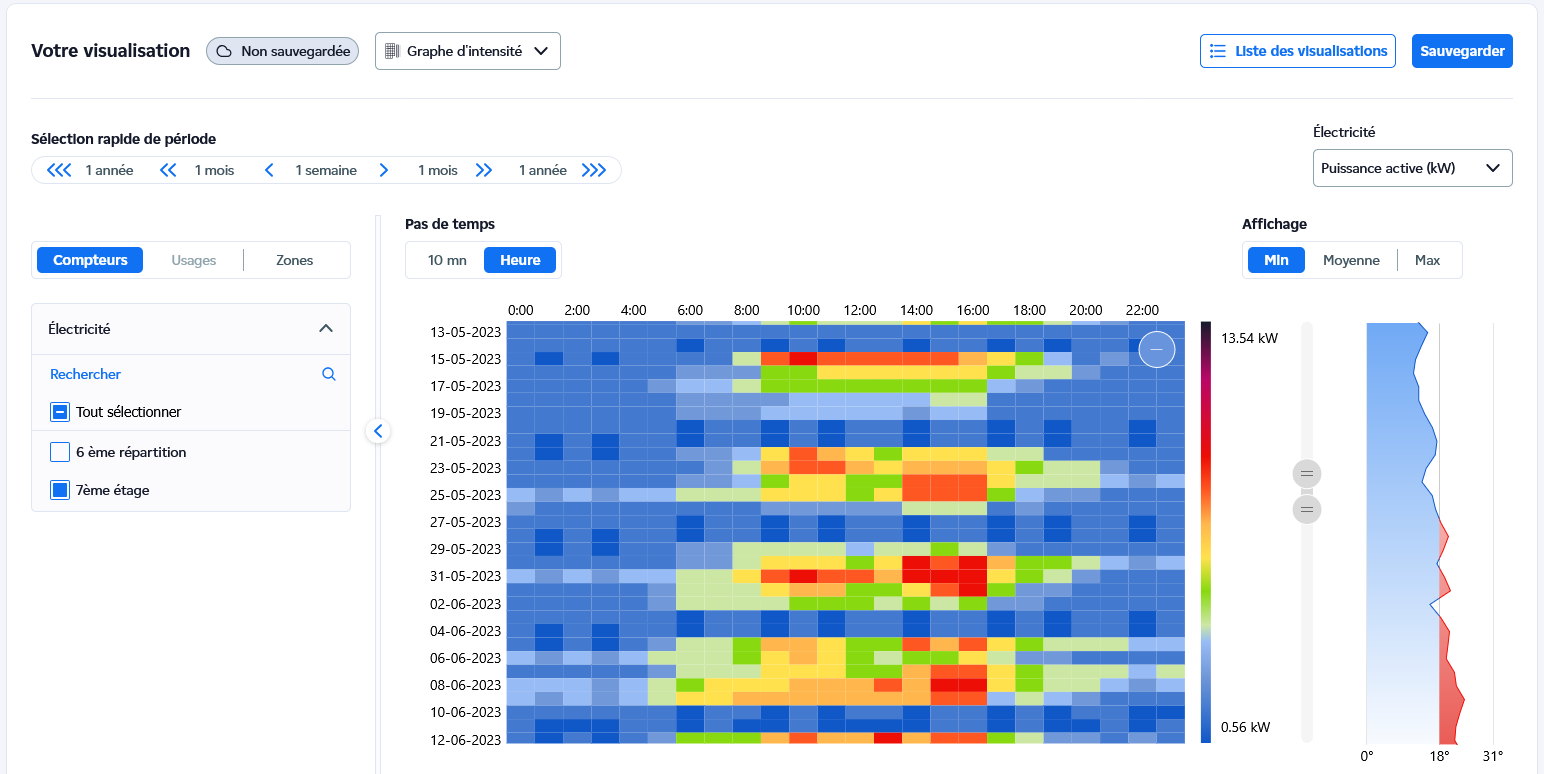Step back one week with left chevron
The height and width of the screenshot is (774, 1544).
click(x=269, y=170)
